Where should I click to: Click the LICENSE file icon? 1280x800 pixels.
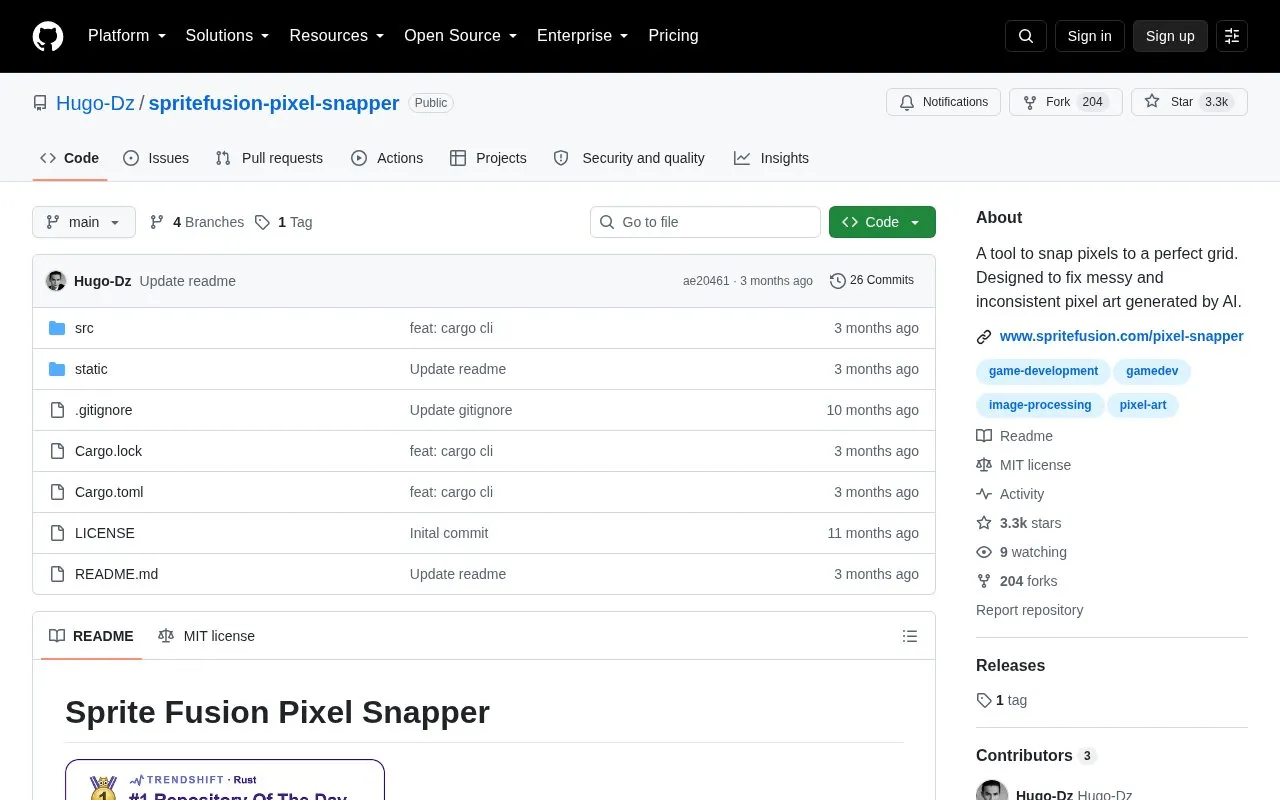click(x=57, y=533)
